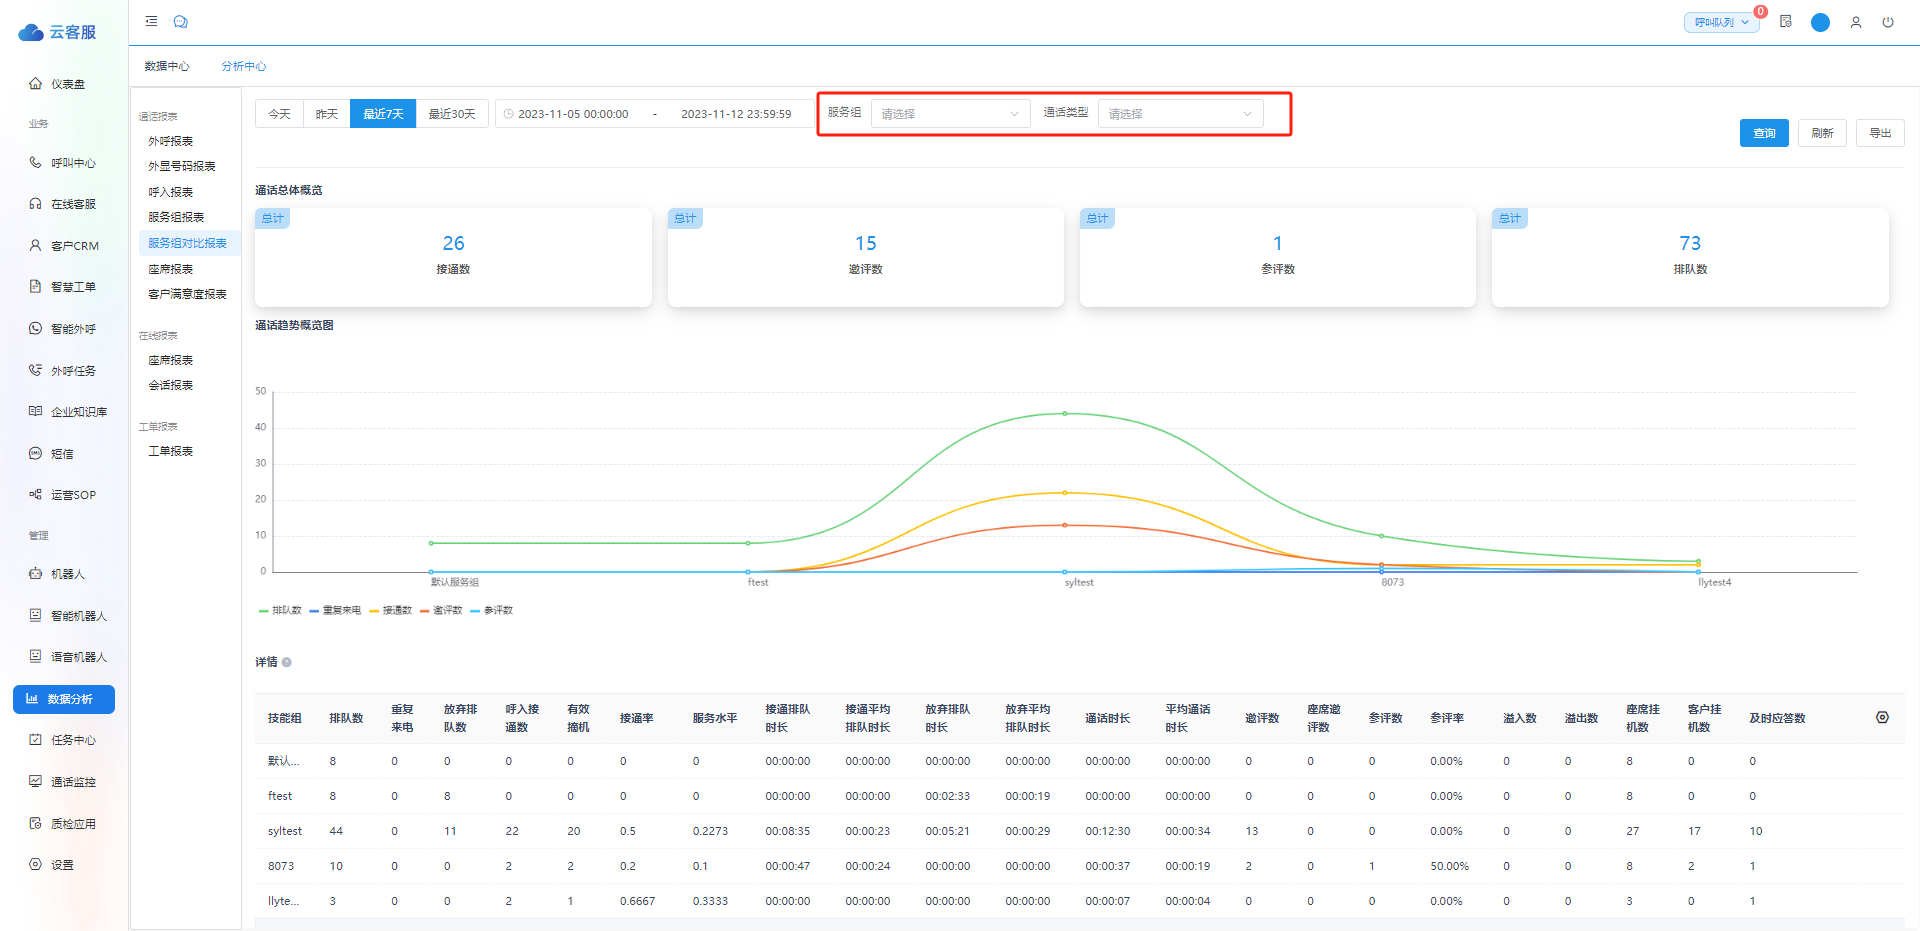Open the 呼入报表 report

tap(171, 192)
